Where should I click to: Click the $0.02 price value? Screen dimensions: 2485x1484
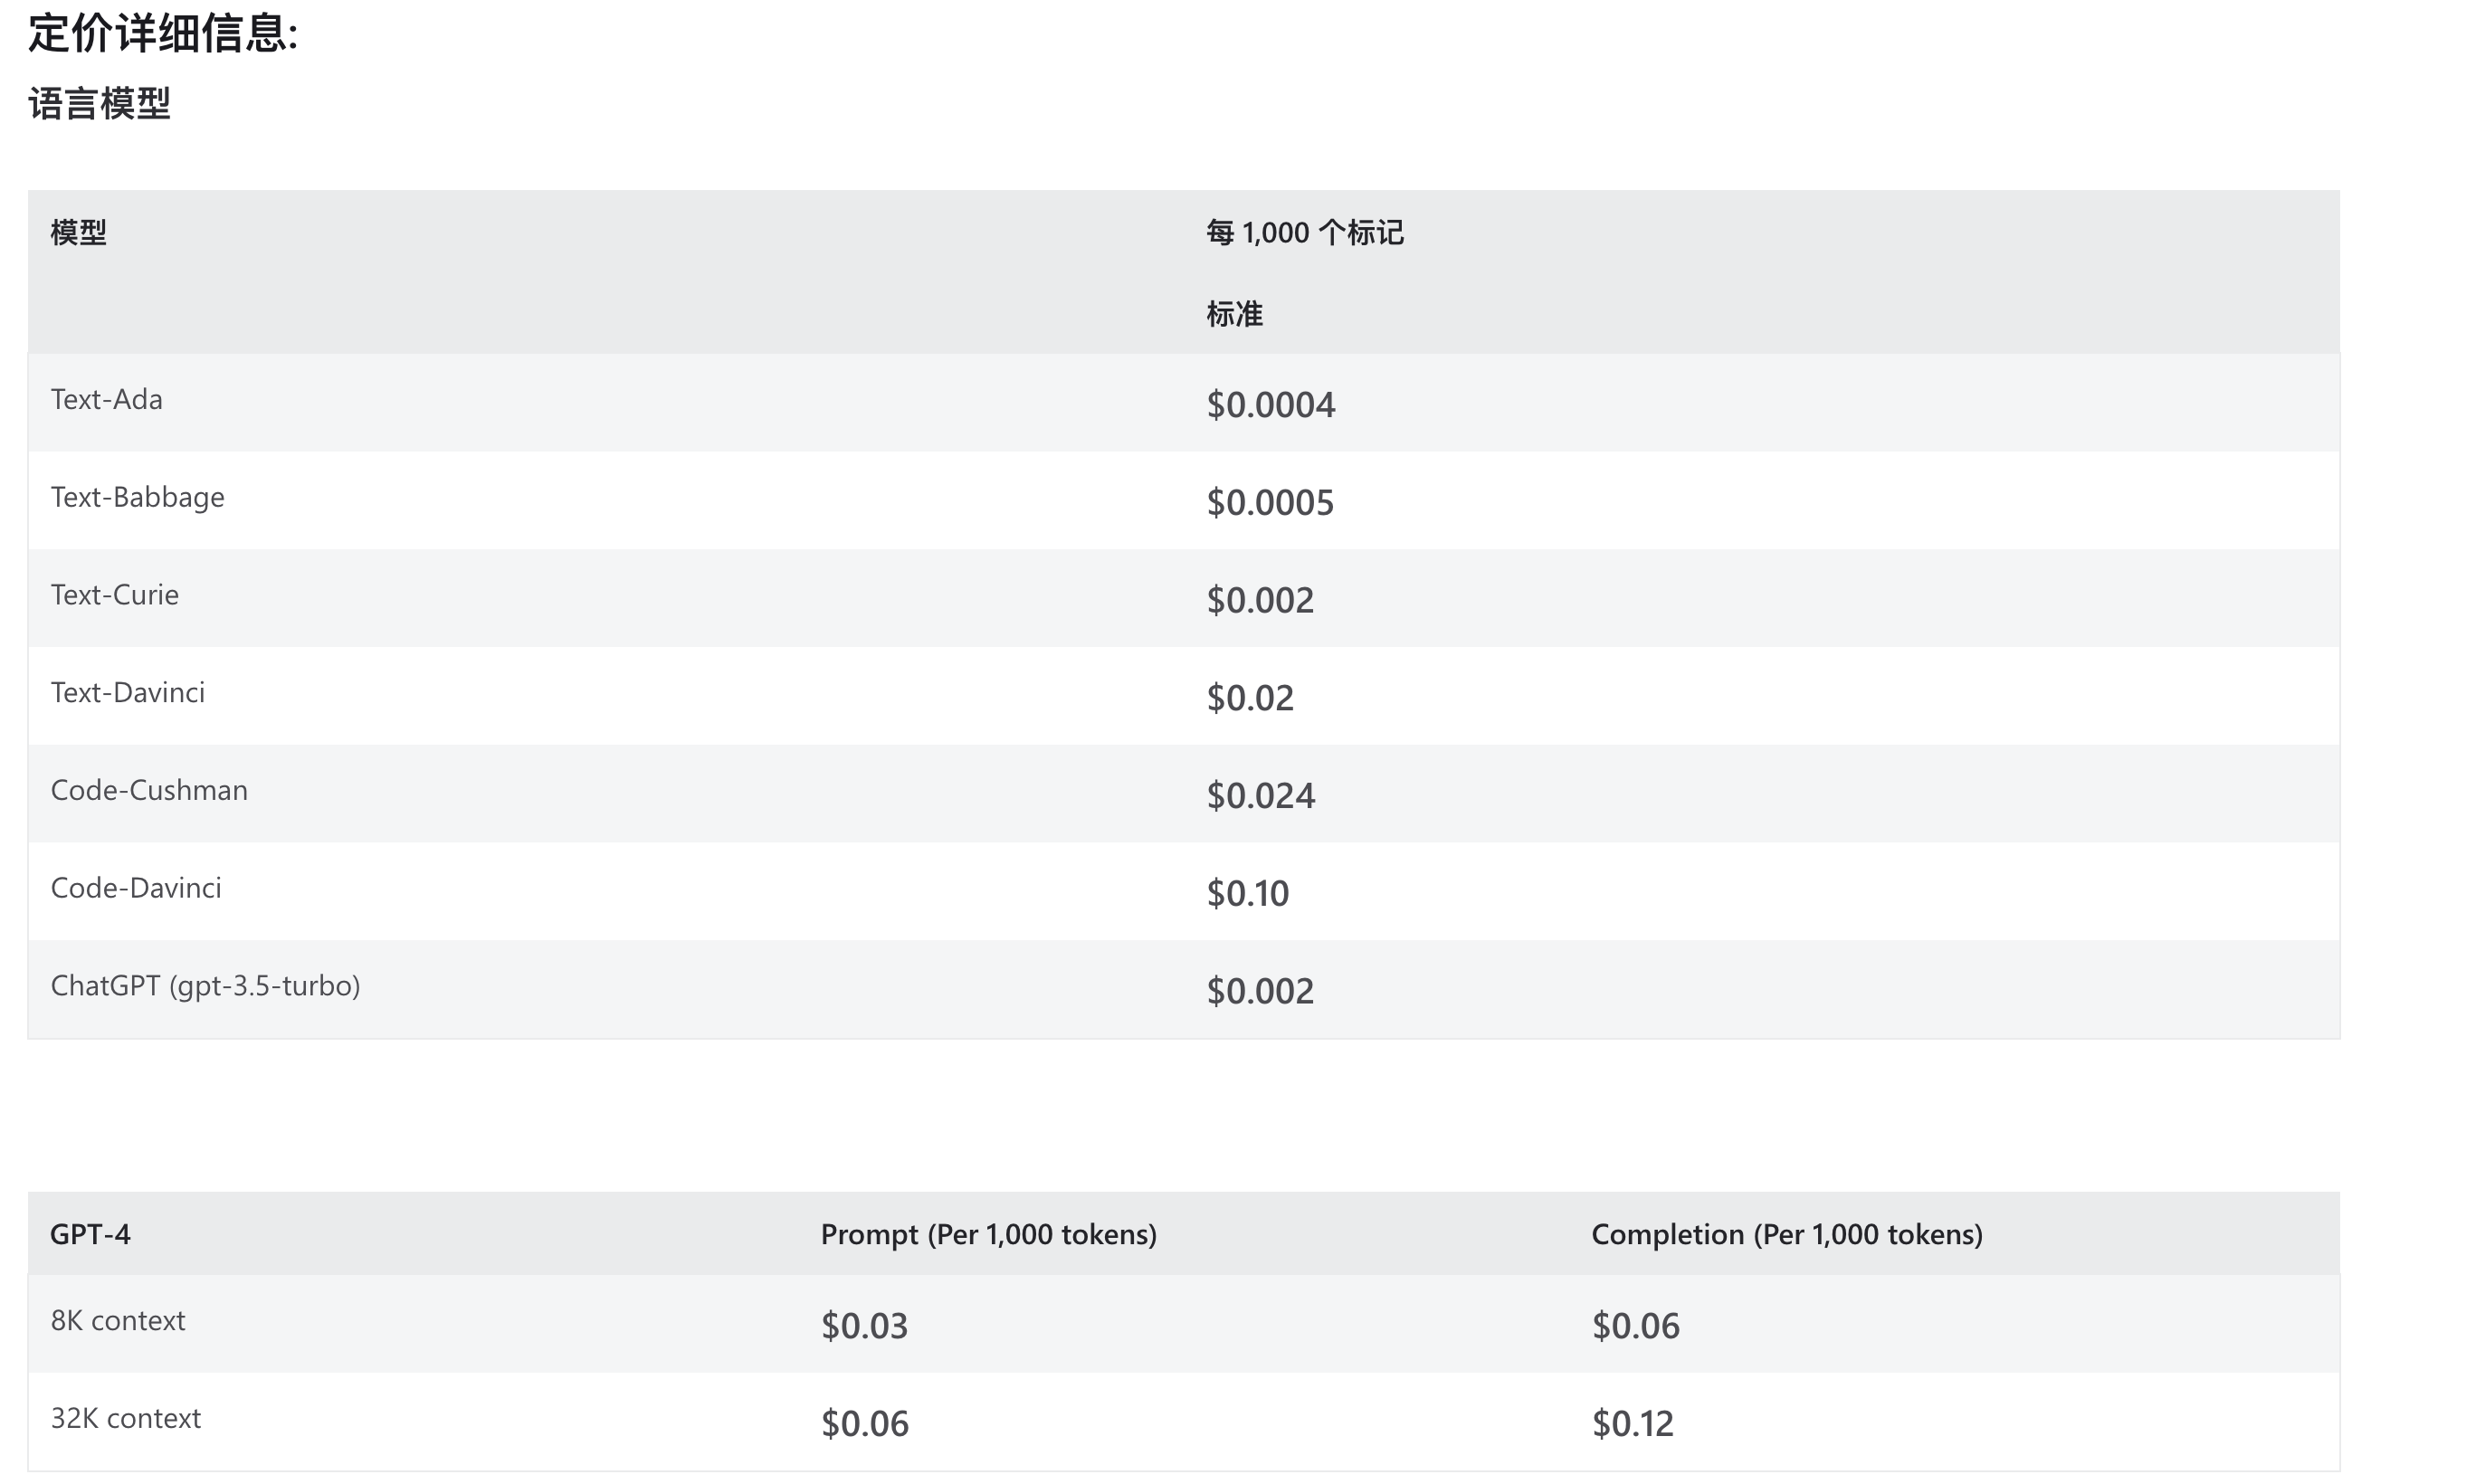coord(1250,698)
